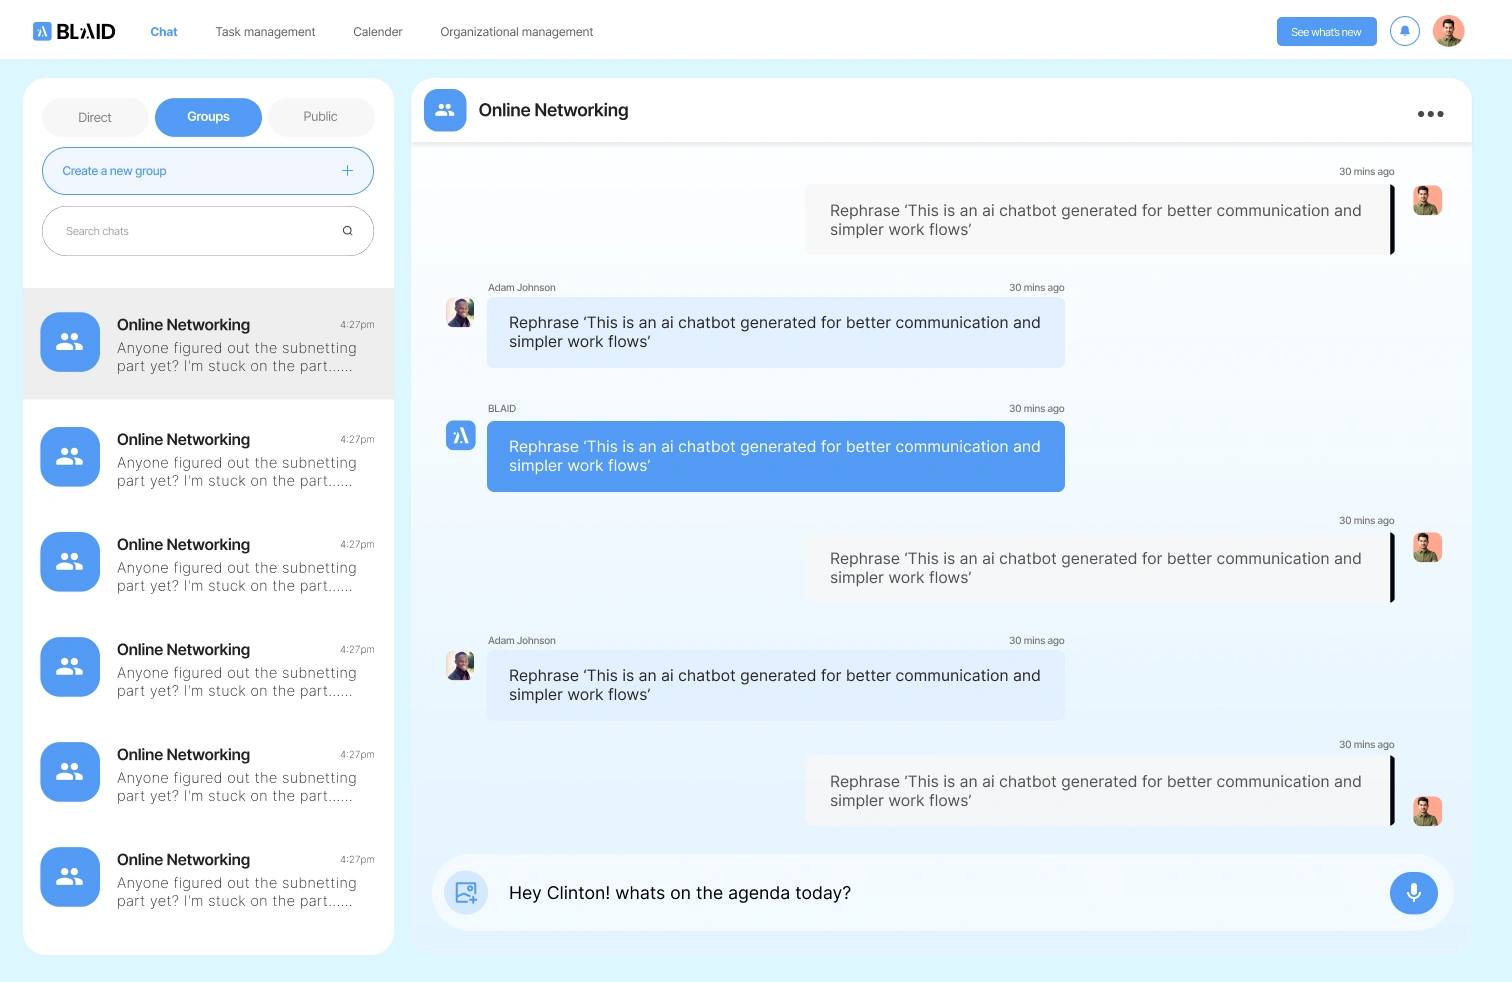The height and width of the screenshot is (982, 1512).
Task: Select the highlighted Online Networking conversation
Action: (x=208, y=343)
